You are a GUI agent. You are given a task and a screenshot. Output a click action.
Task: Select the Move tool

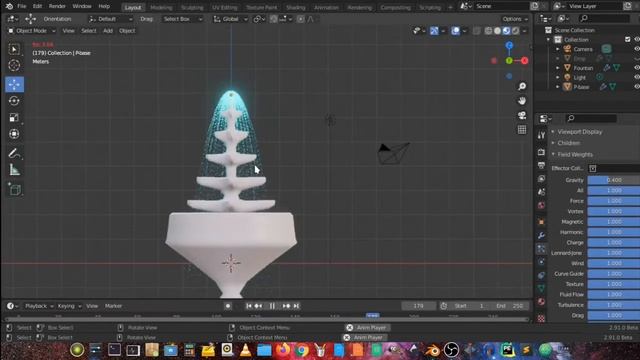point(14,84)
